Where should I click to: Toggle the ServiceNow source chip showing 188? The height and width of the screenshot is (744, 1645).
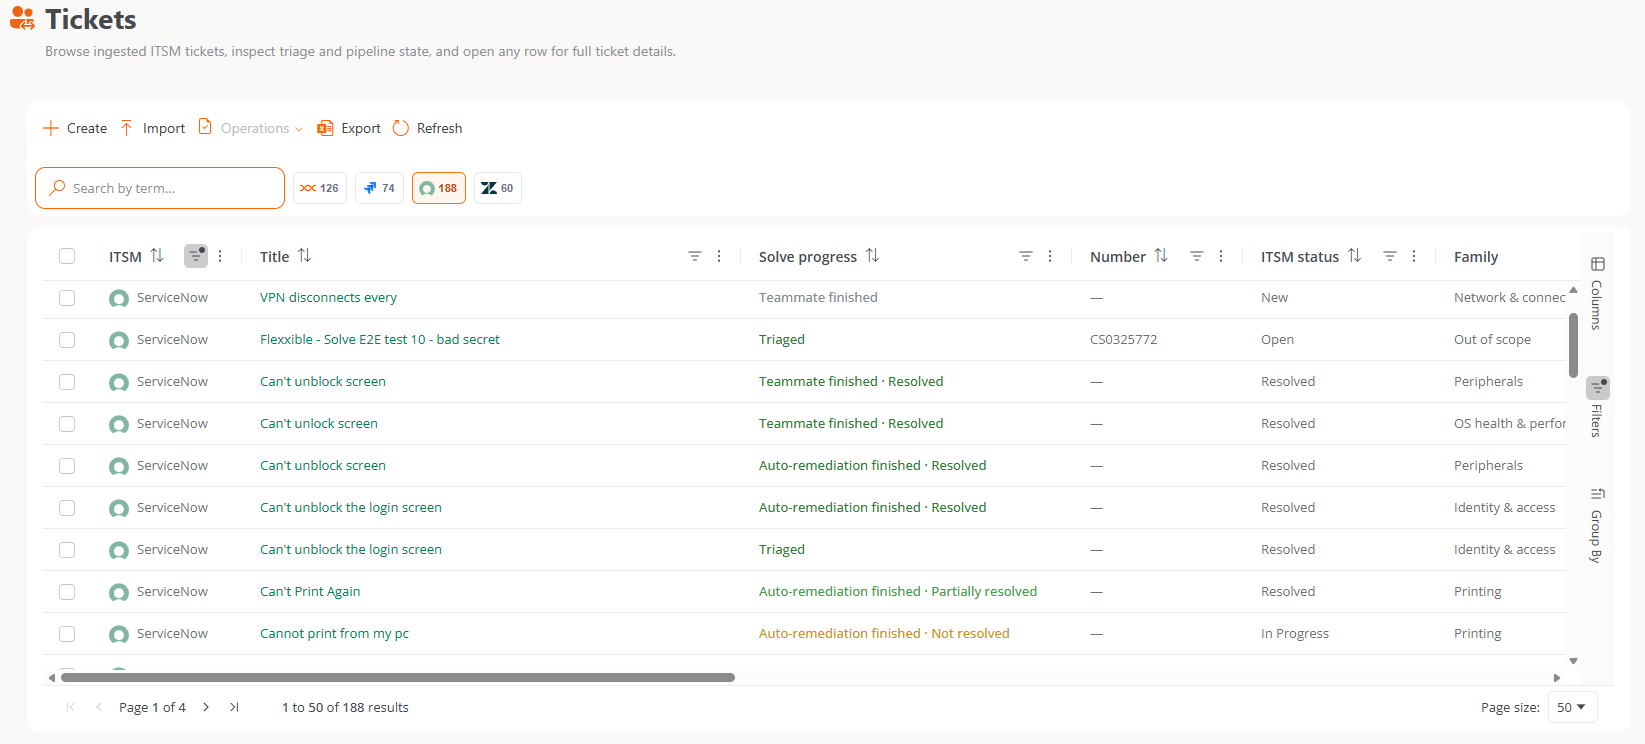click(x=439, y=188)
